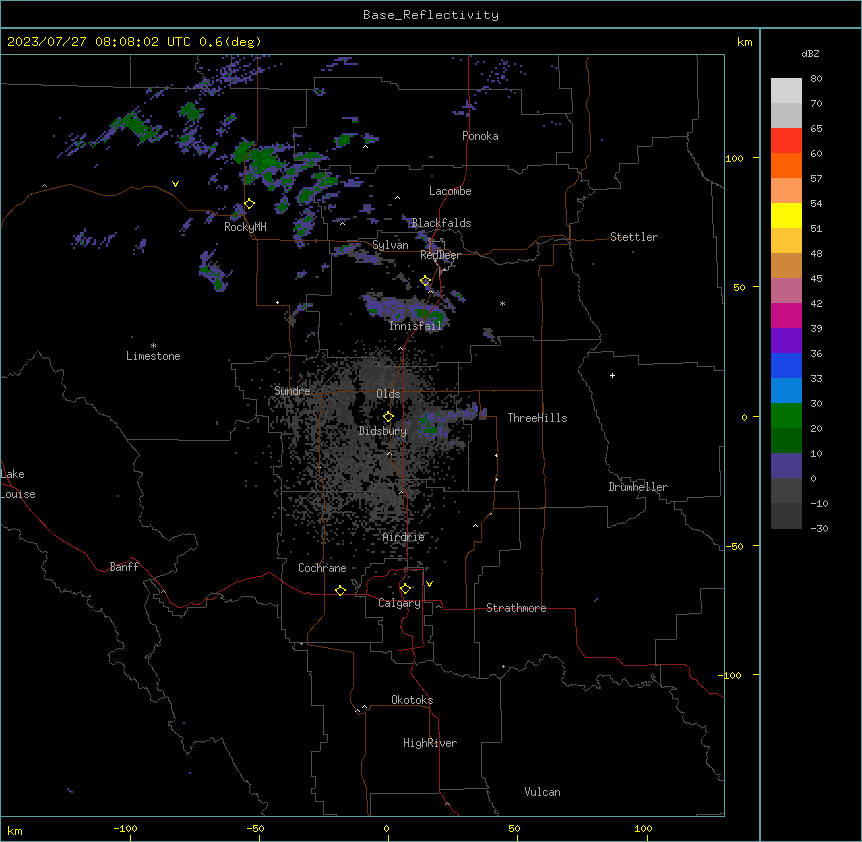This screenshot has width=862, height=842.
Task: Click the Lake Louise label
Action: click(x=18, y=484)
